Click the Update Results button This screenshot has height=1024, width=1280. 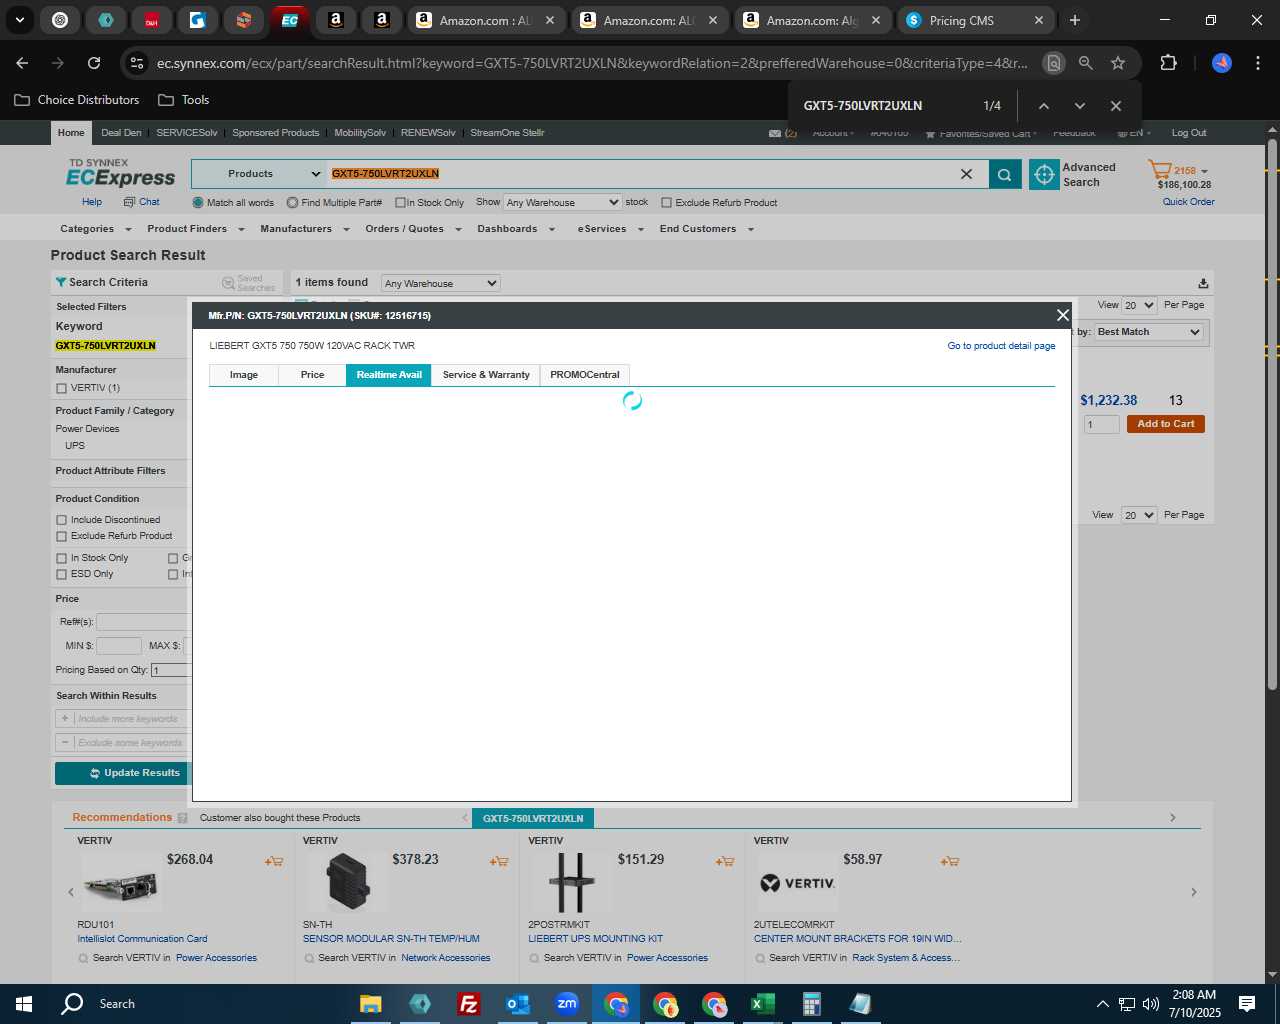(122, 773)
